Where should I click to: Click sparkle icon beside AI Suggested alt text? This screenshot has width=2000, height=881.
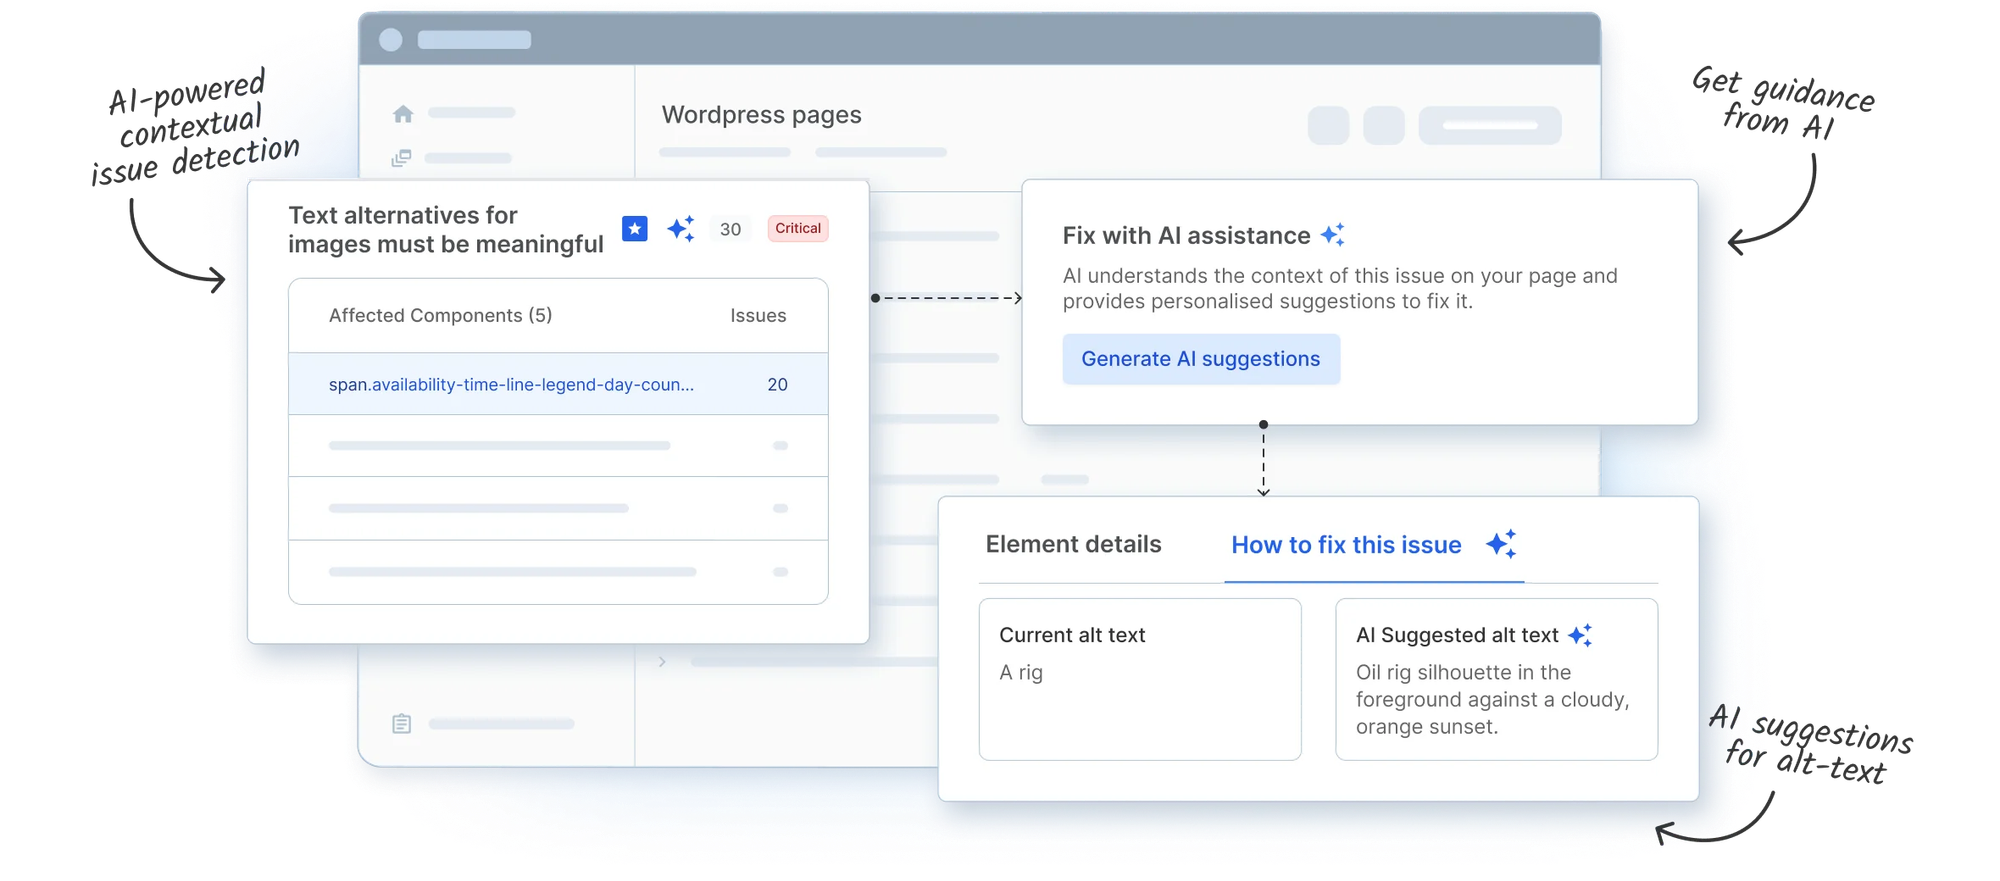click(1580, 635)
